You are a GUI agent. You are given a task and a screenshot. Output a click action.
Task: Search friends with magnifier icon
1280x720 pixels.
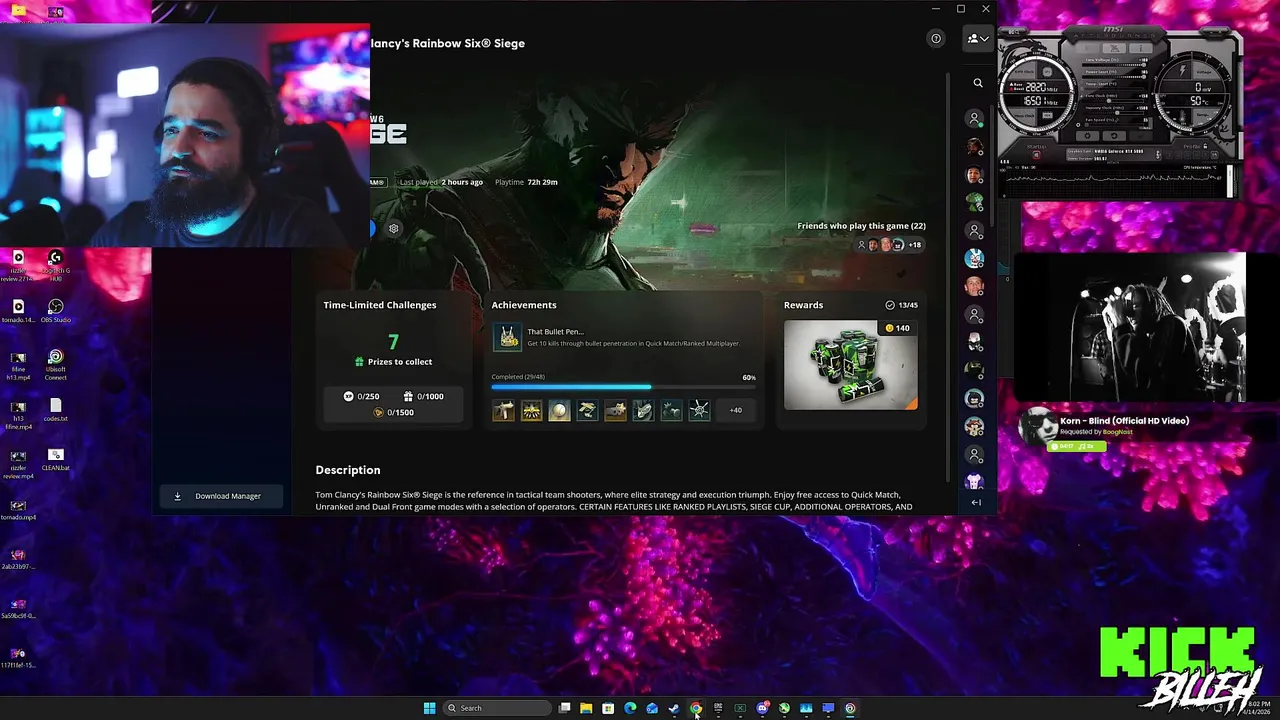pos(978,83)
